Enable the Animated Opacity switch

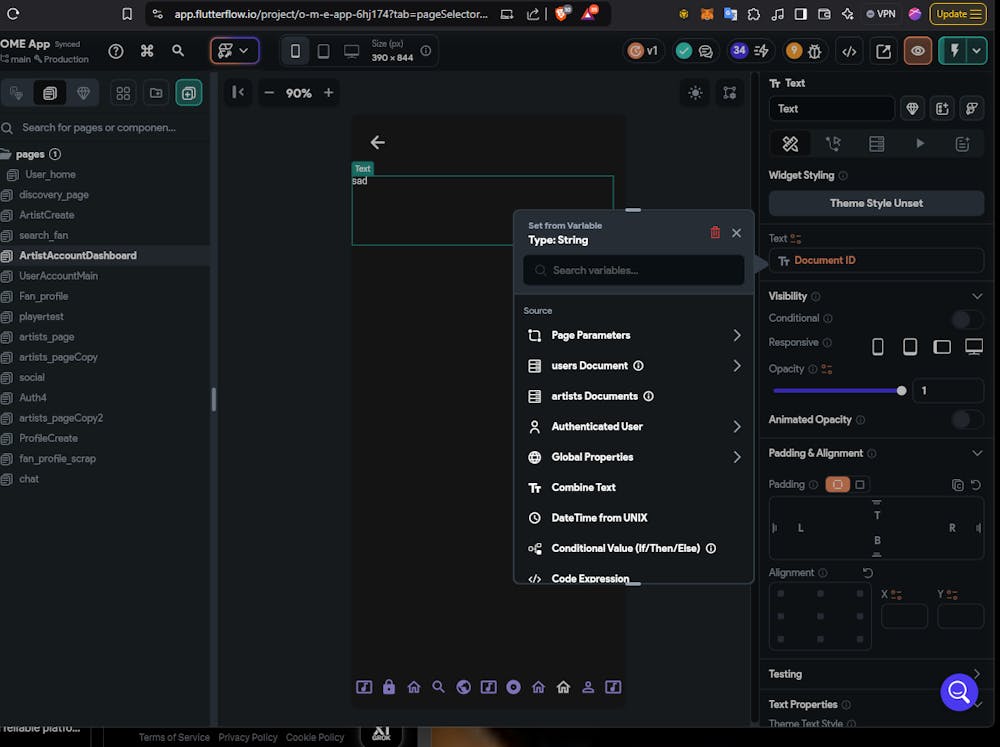[966, 420]
